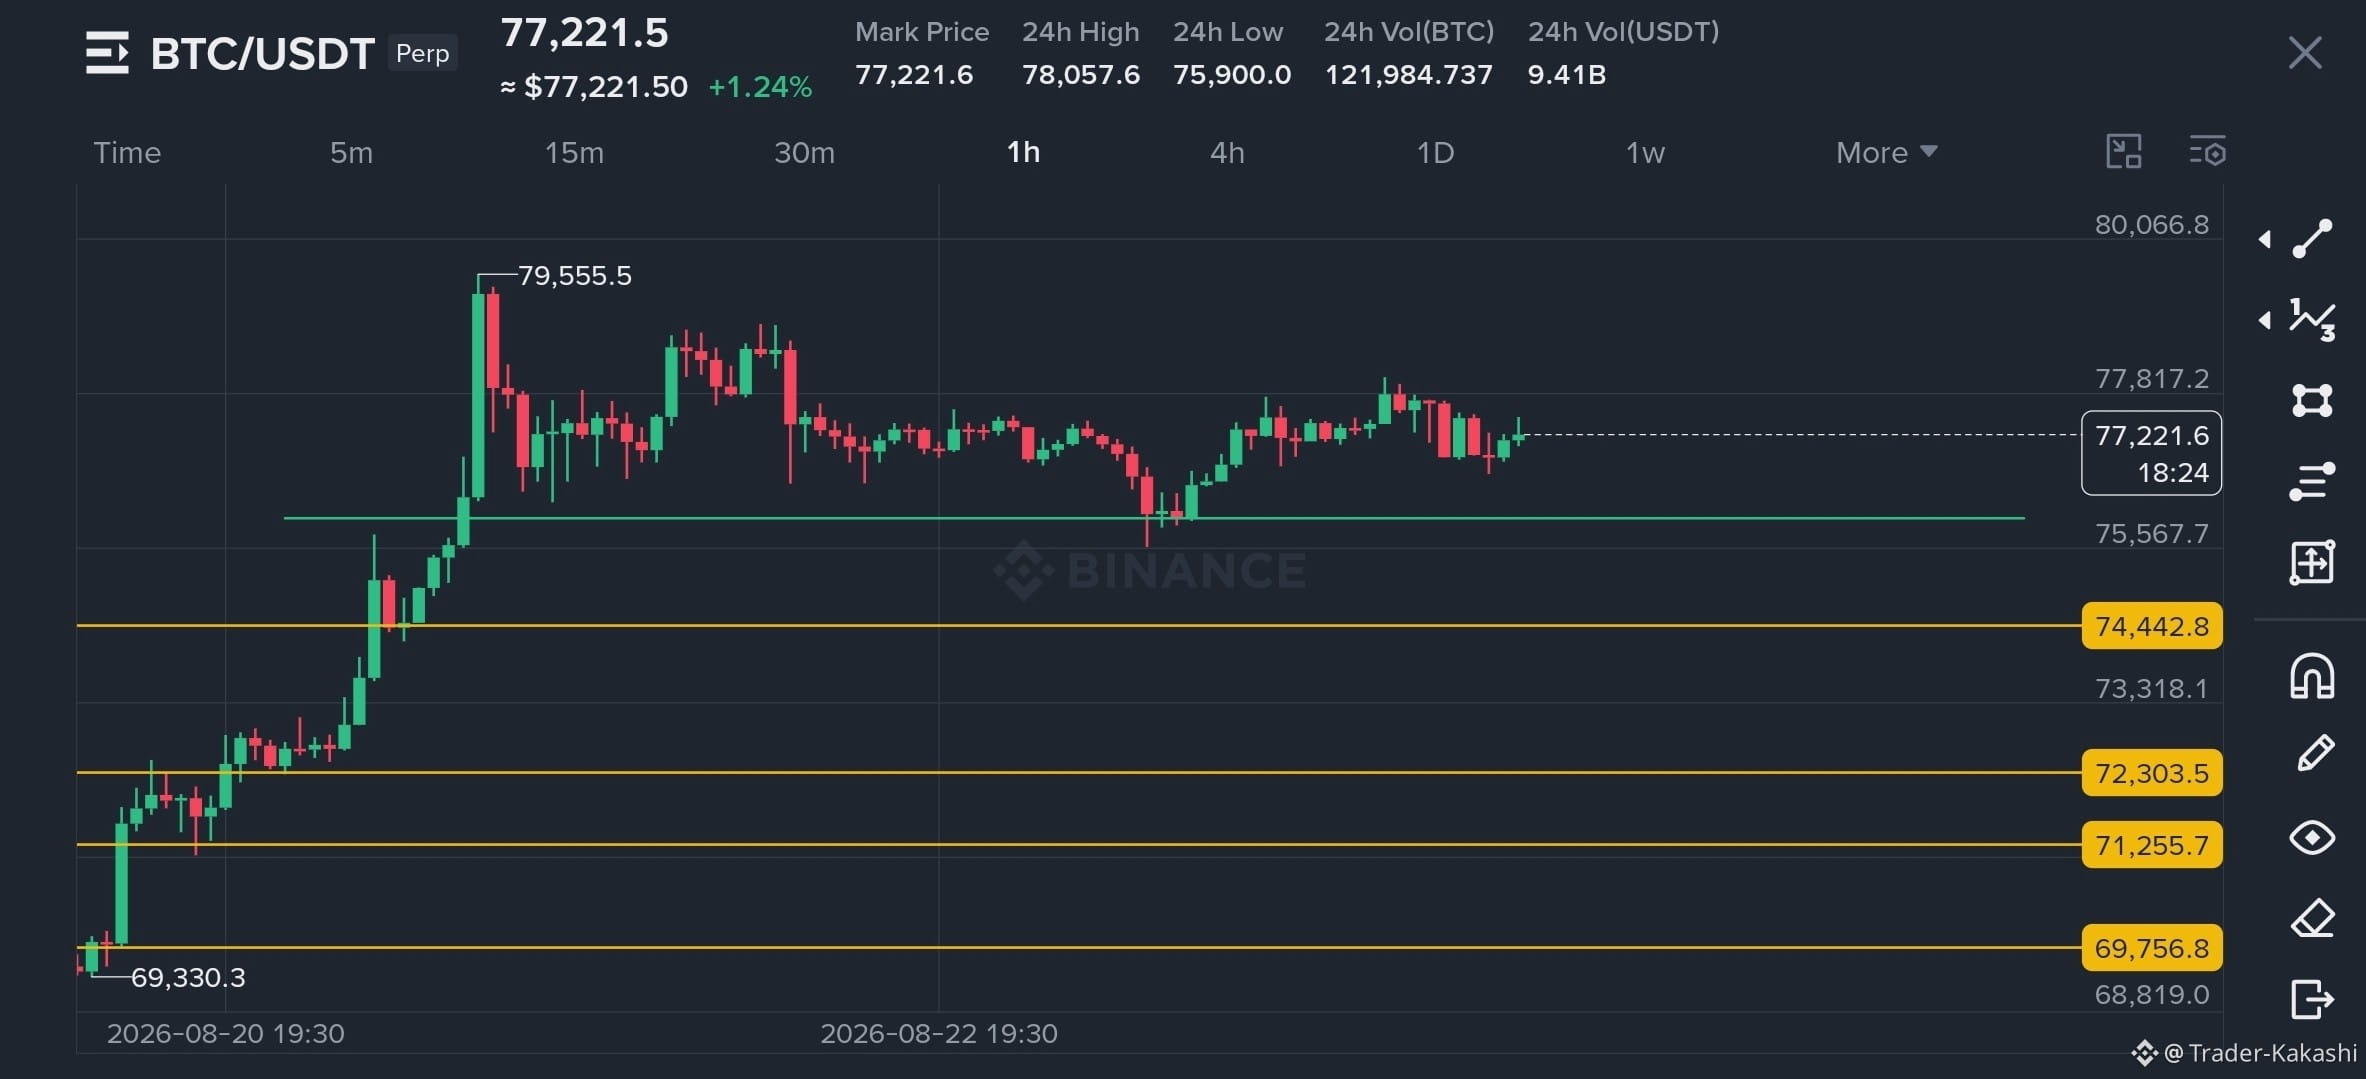
Task: Click the 2026-08-20 19:30 time label
Action: [226, 1033]
